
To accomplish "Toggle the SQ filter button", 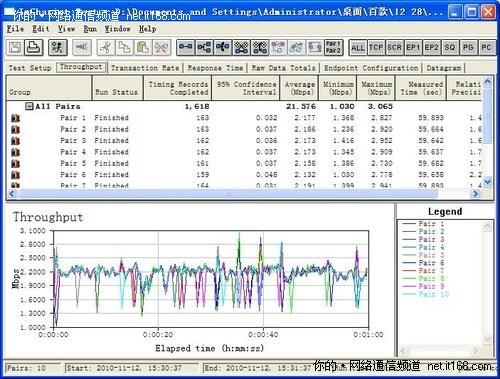I will [x=450, y=48].
